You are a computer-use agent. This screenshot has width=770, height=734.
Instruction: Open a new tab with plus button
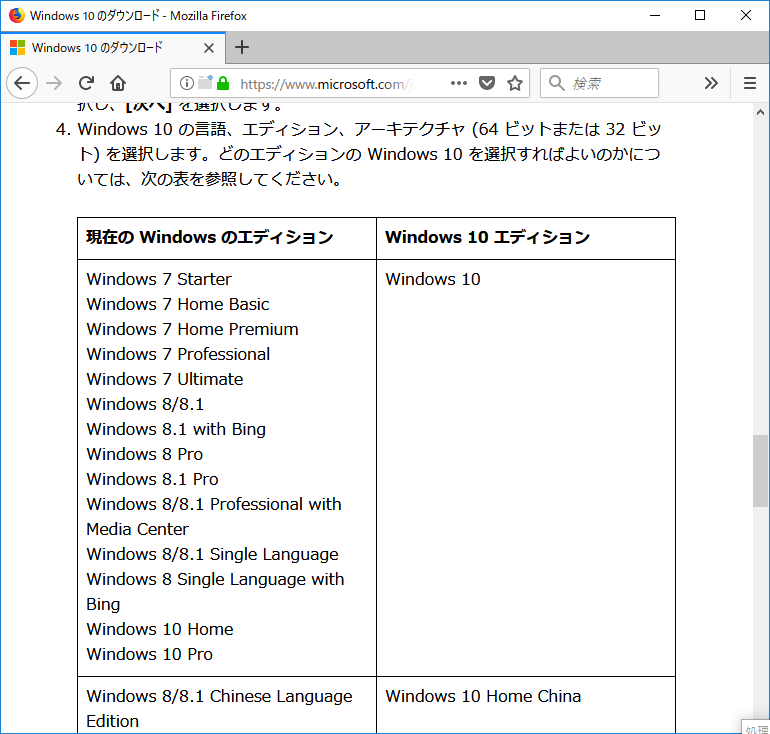[x=242, y=48]
